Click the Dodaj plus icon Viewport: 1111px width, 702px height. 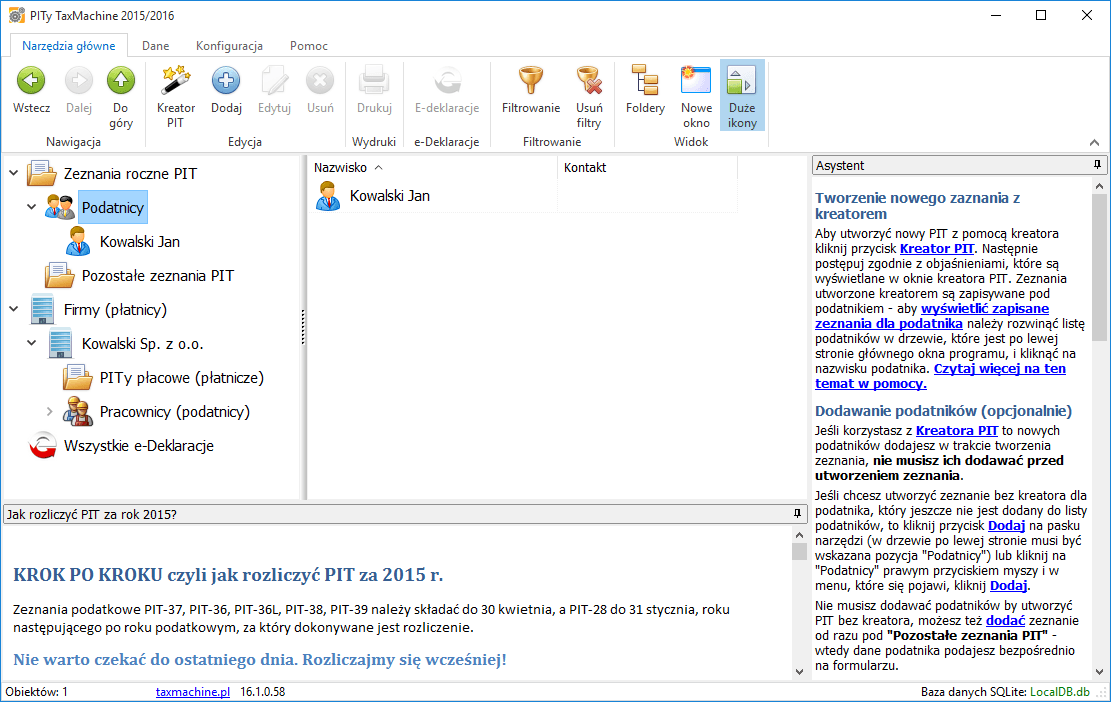coord(226,82)
